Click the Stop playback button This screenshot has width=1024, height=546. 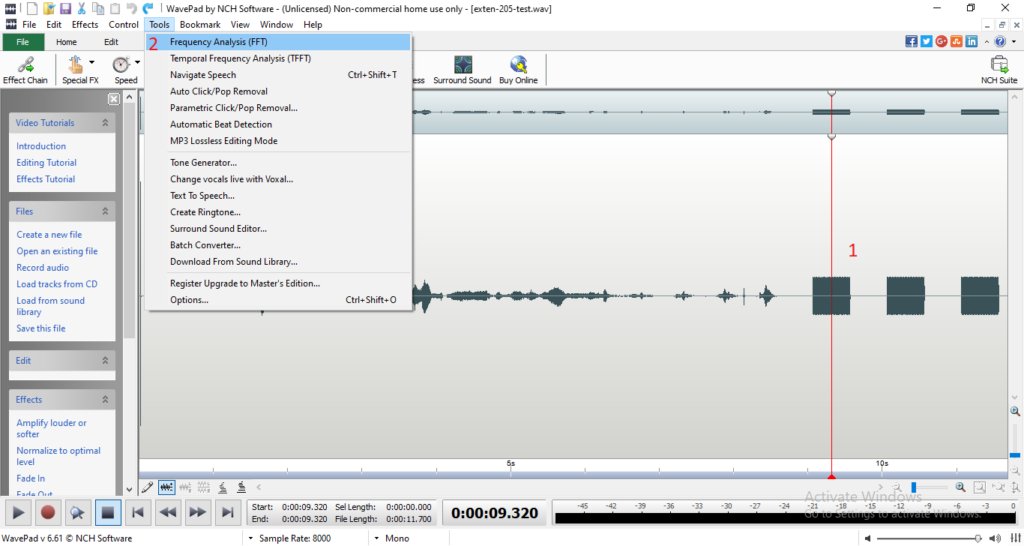click(108, 513)
